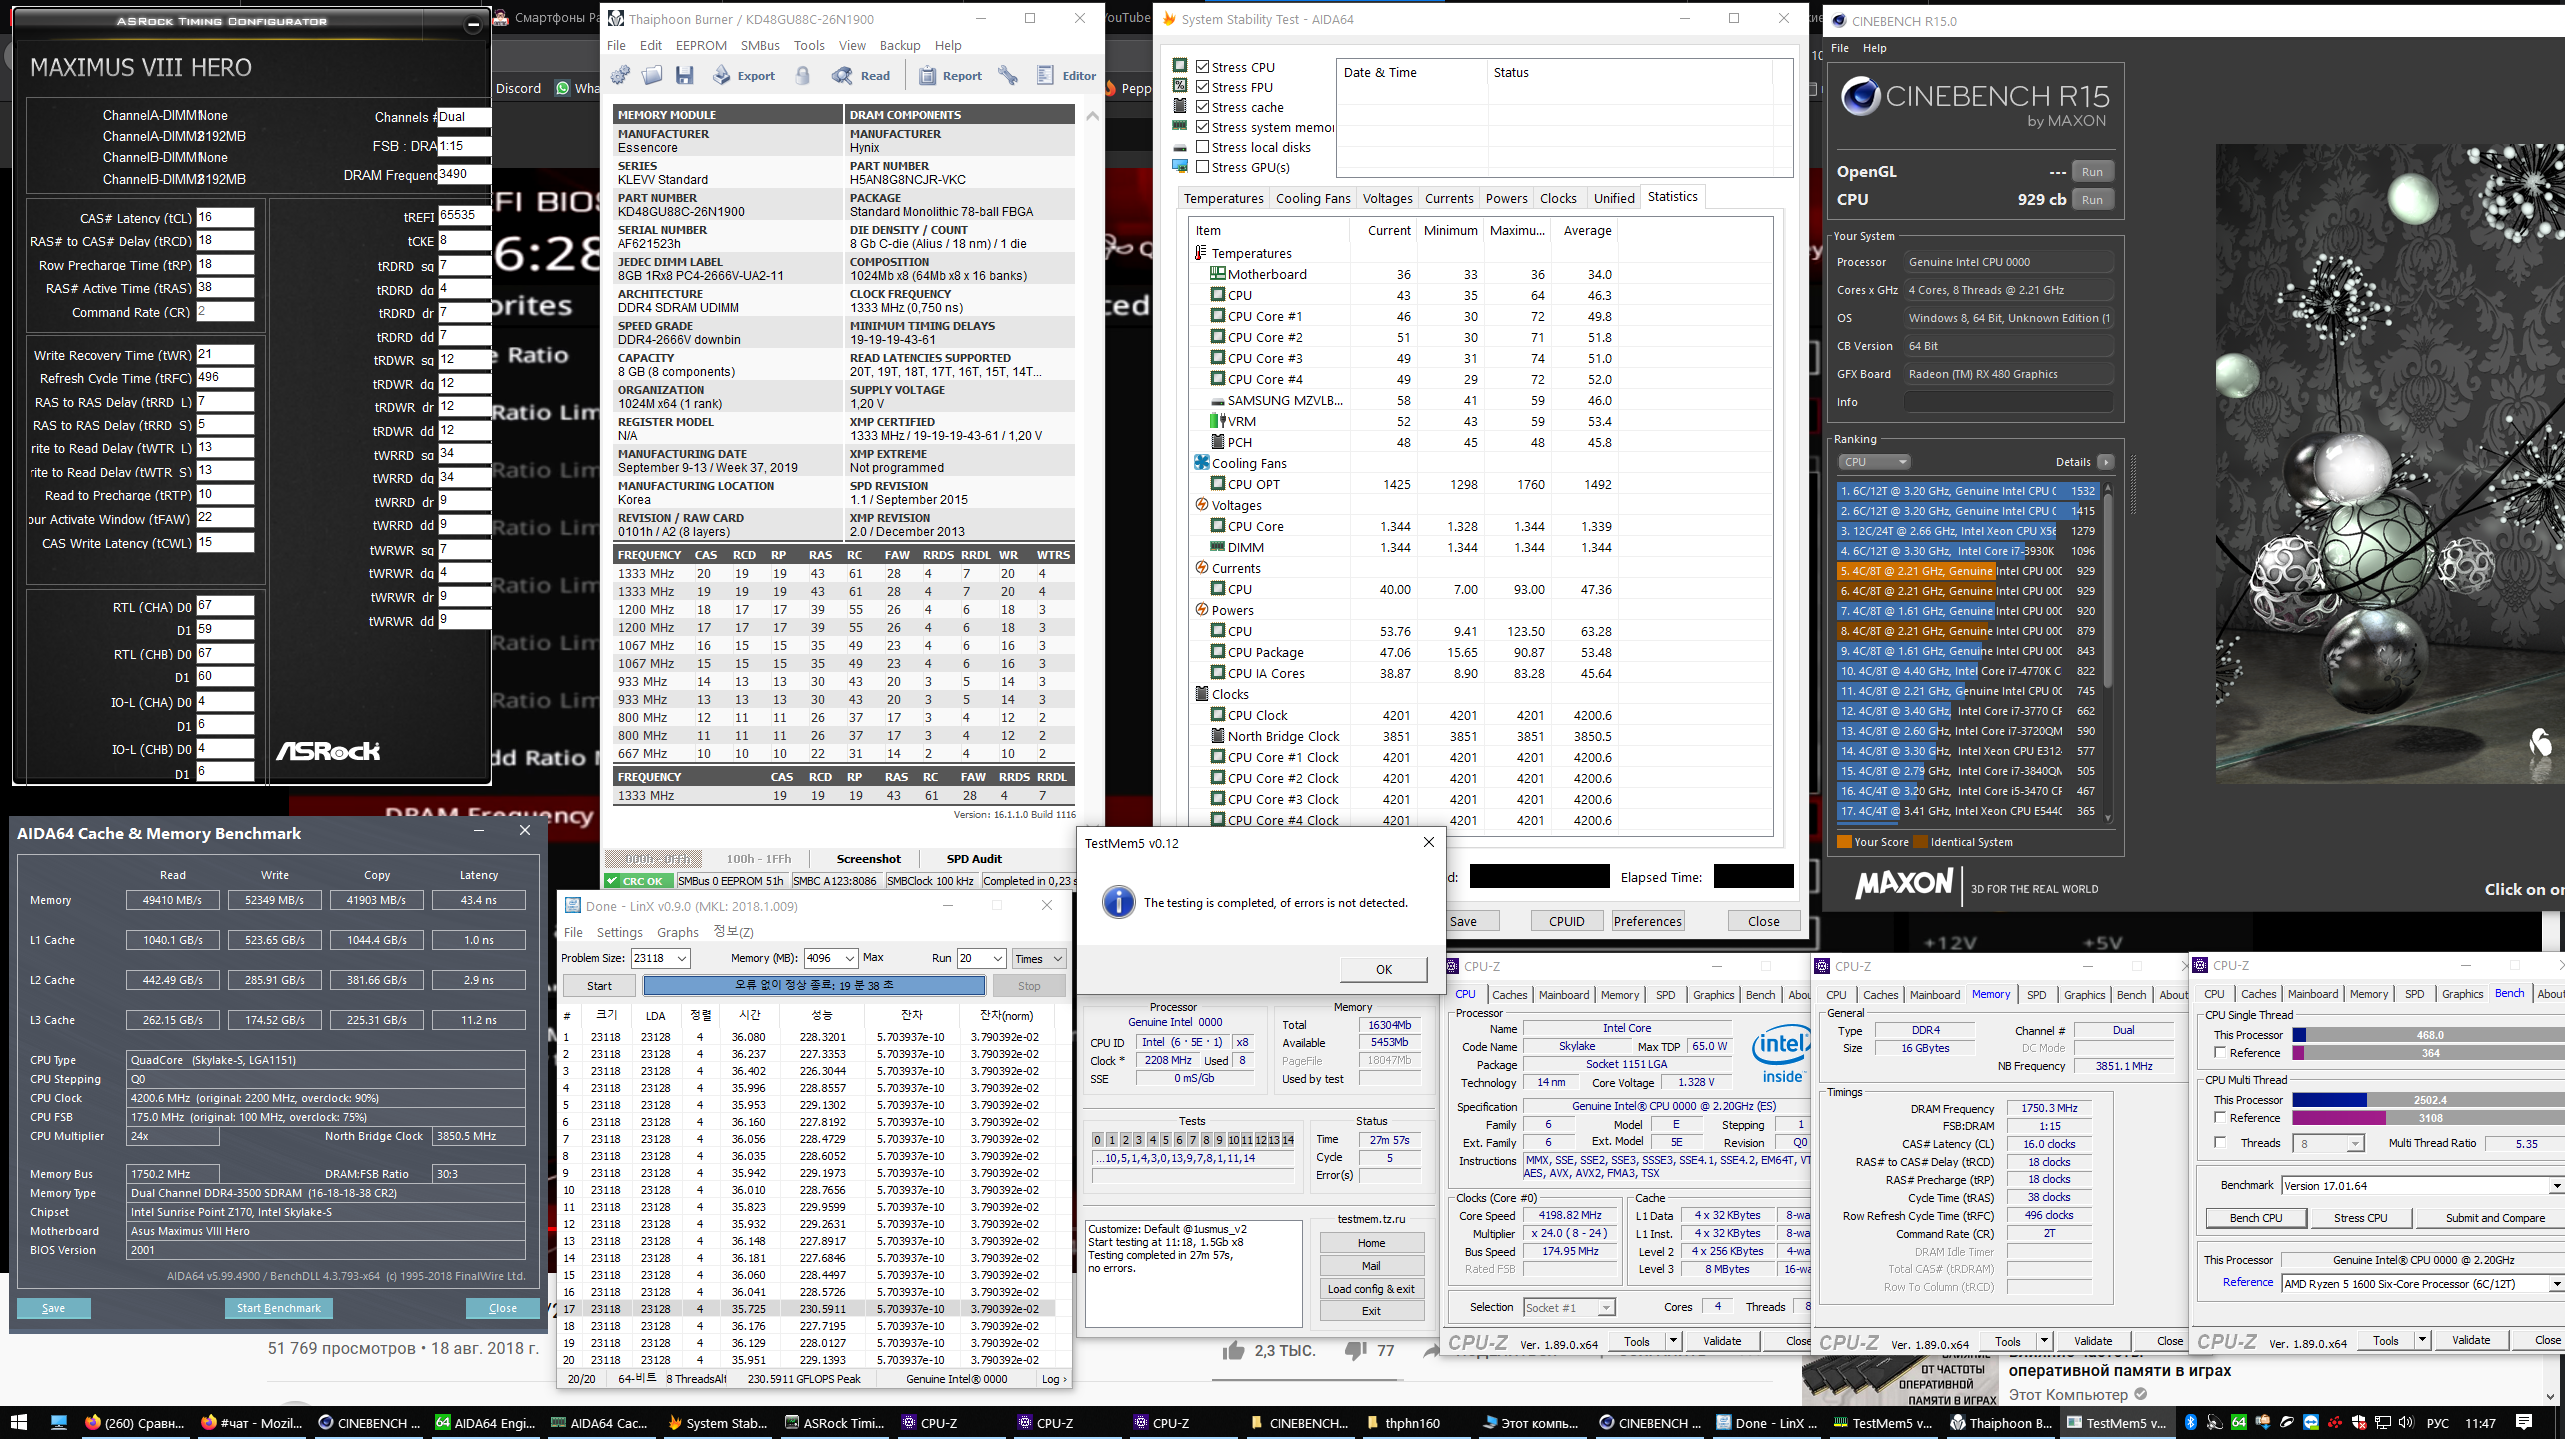
Task: Open the CPU ranking dropdown in Cinebench
Action: point(1874,462)
